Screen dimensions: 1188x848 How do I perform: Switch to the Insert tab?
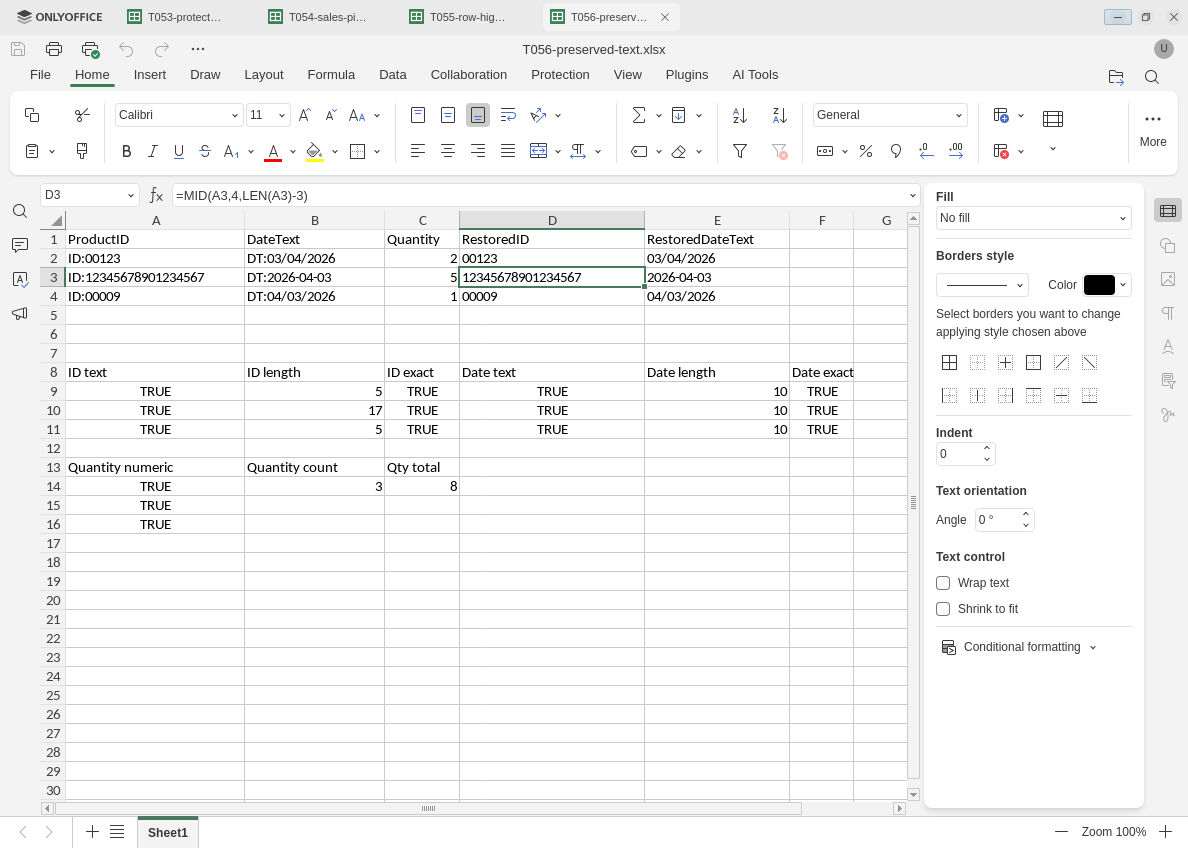tap(149, 75)
